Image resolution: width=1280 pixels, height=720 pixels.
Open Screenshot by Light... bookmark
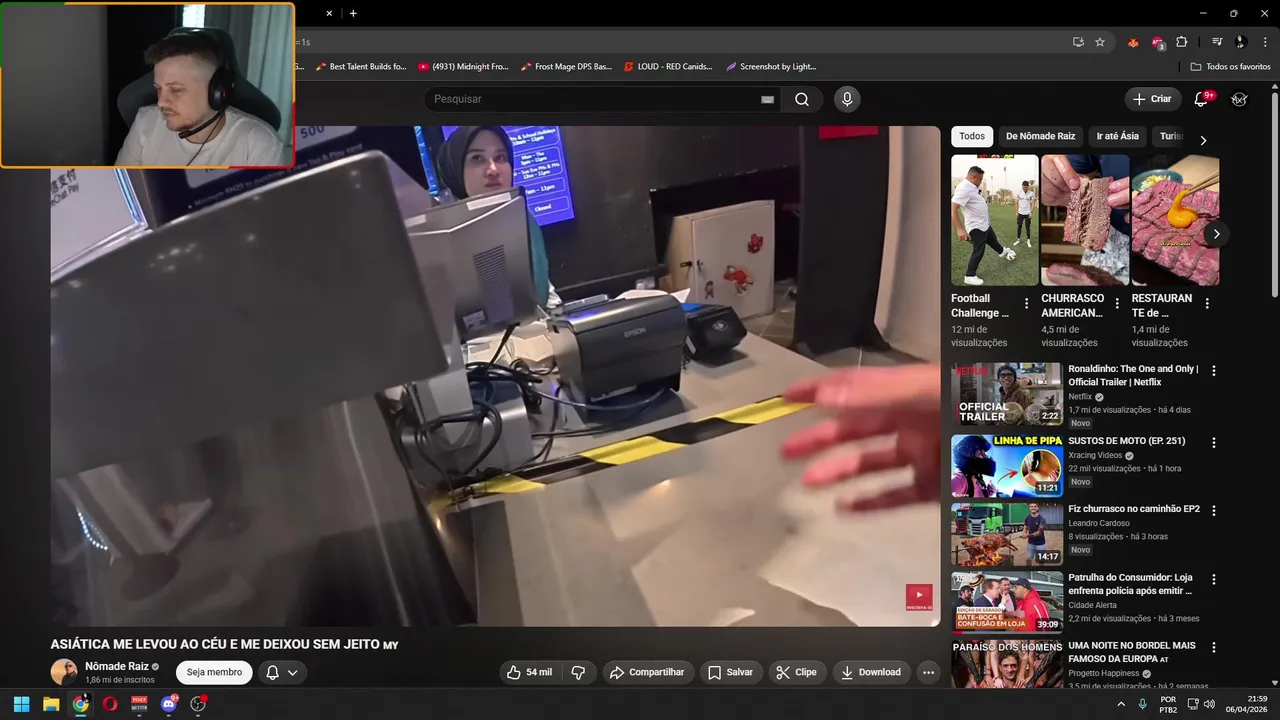click(x=771, y=67)
